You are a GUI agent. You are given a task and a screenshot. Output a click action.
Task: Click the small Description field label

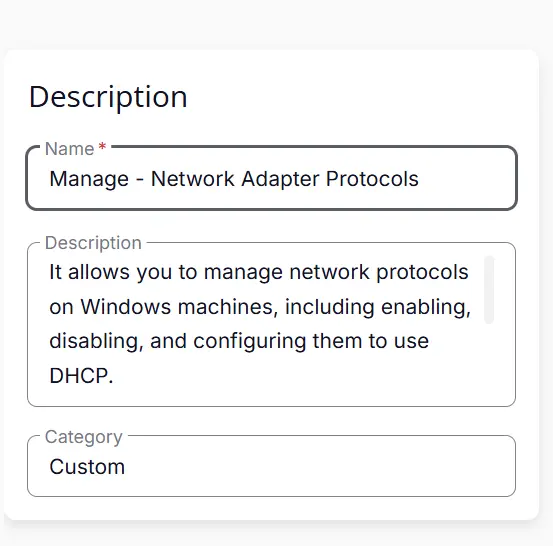pos(93,243)
